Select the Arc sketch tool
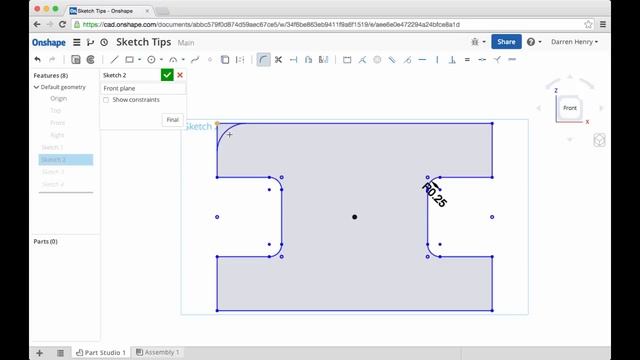 (173, 60)
